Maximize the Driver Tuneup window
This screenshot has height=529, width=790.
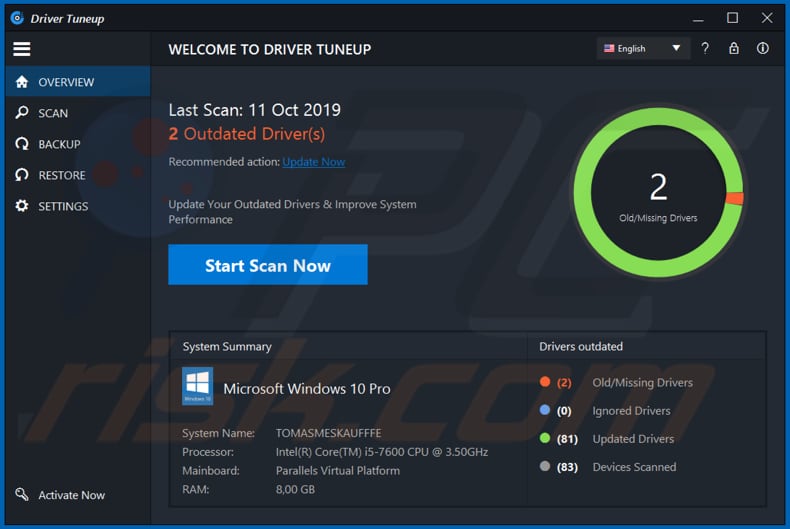coord(732,18)
